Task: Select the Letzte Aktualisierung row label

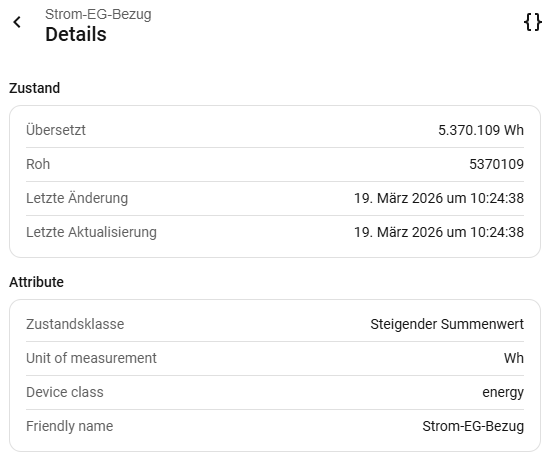Action: 91,232
